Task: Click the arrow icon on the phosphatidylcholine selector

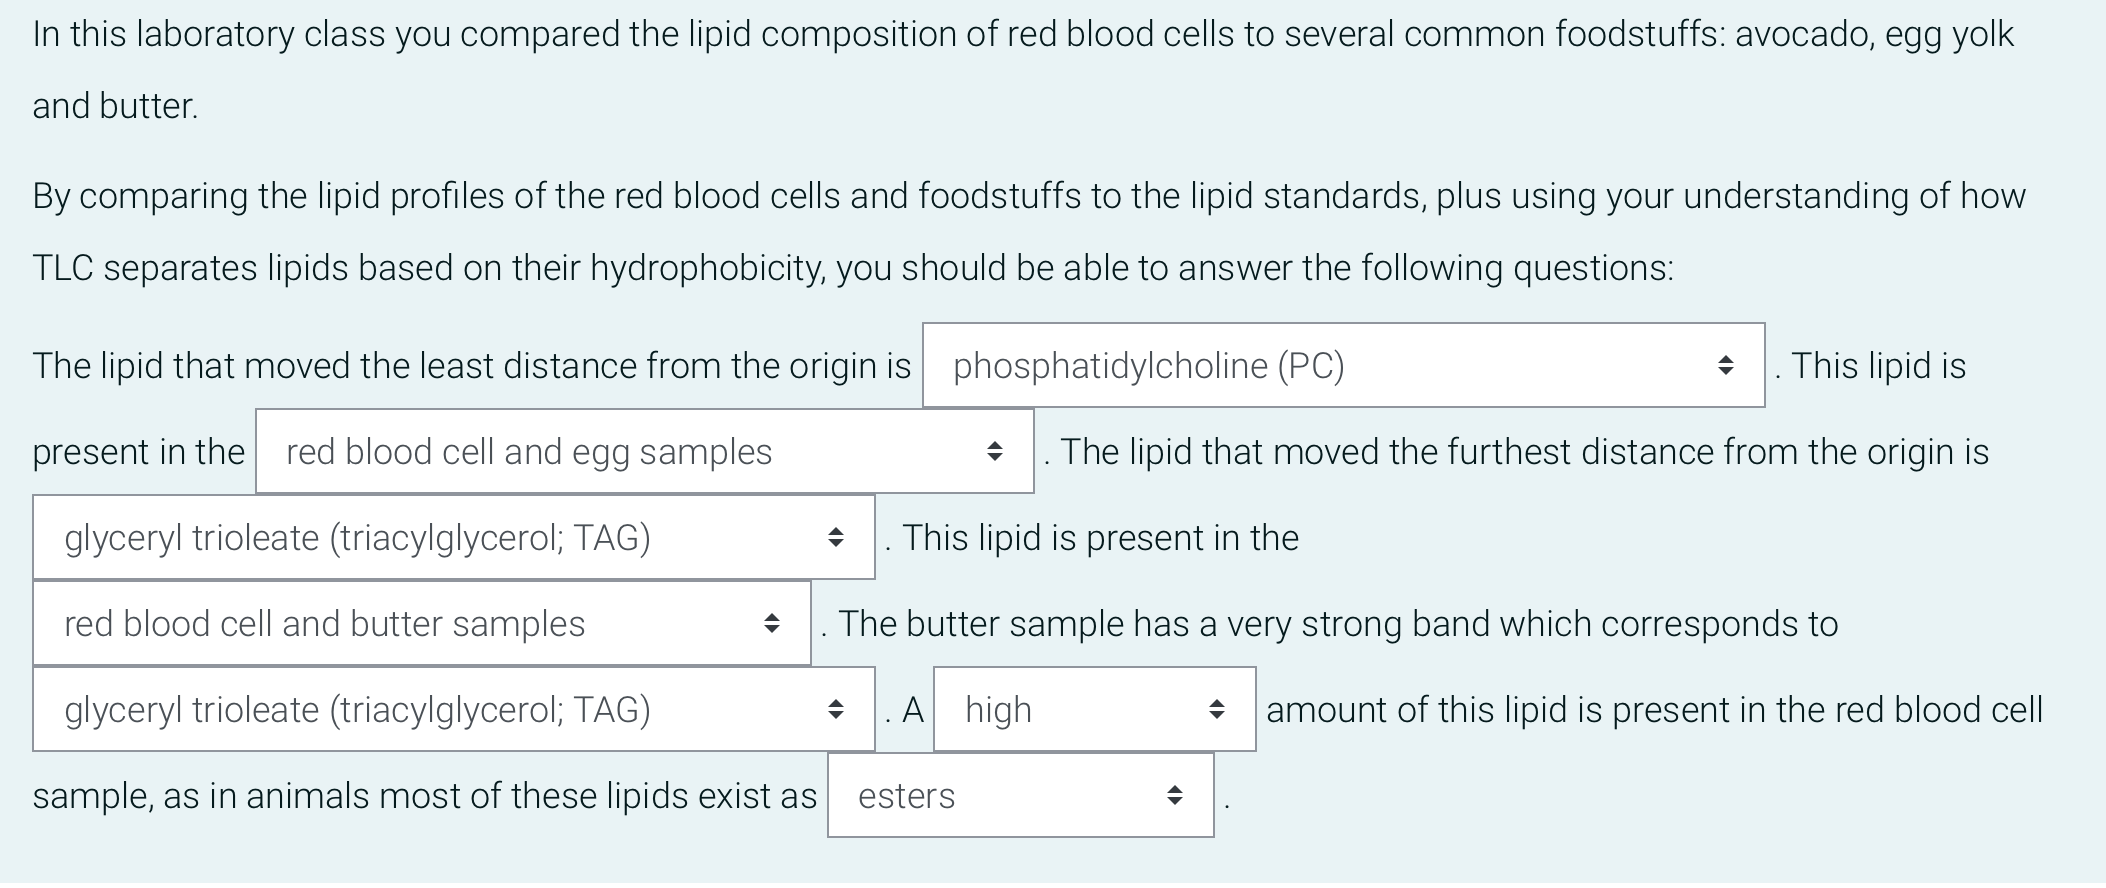Action: [x=1725, y=366]
